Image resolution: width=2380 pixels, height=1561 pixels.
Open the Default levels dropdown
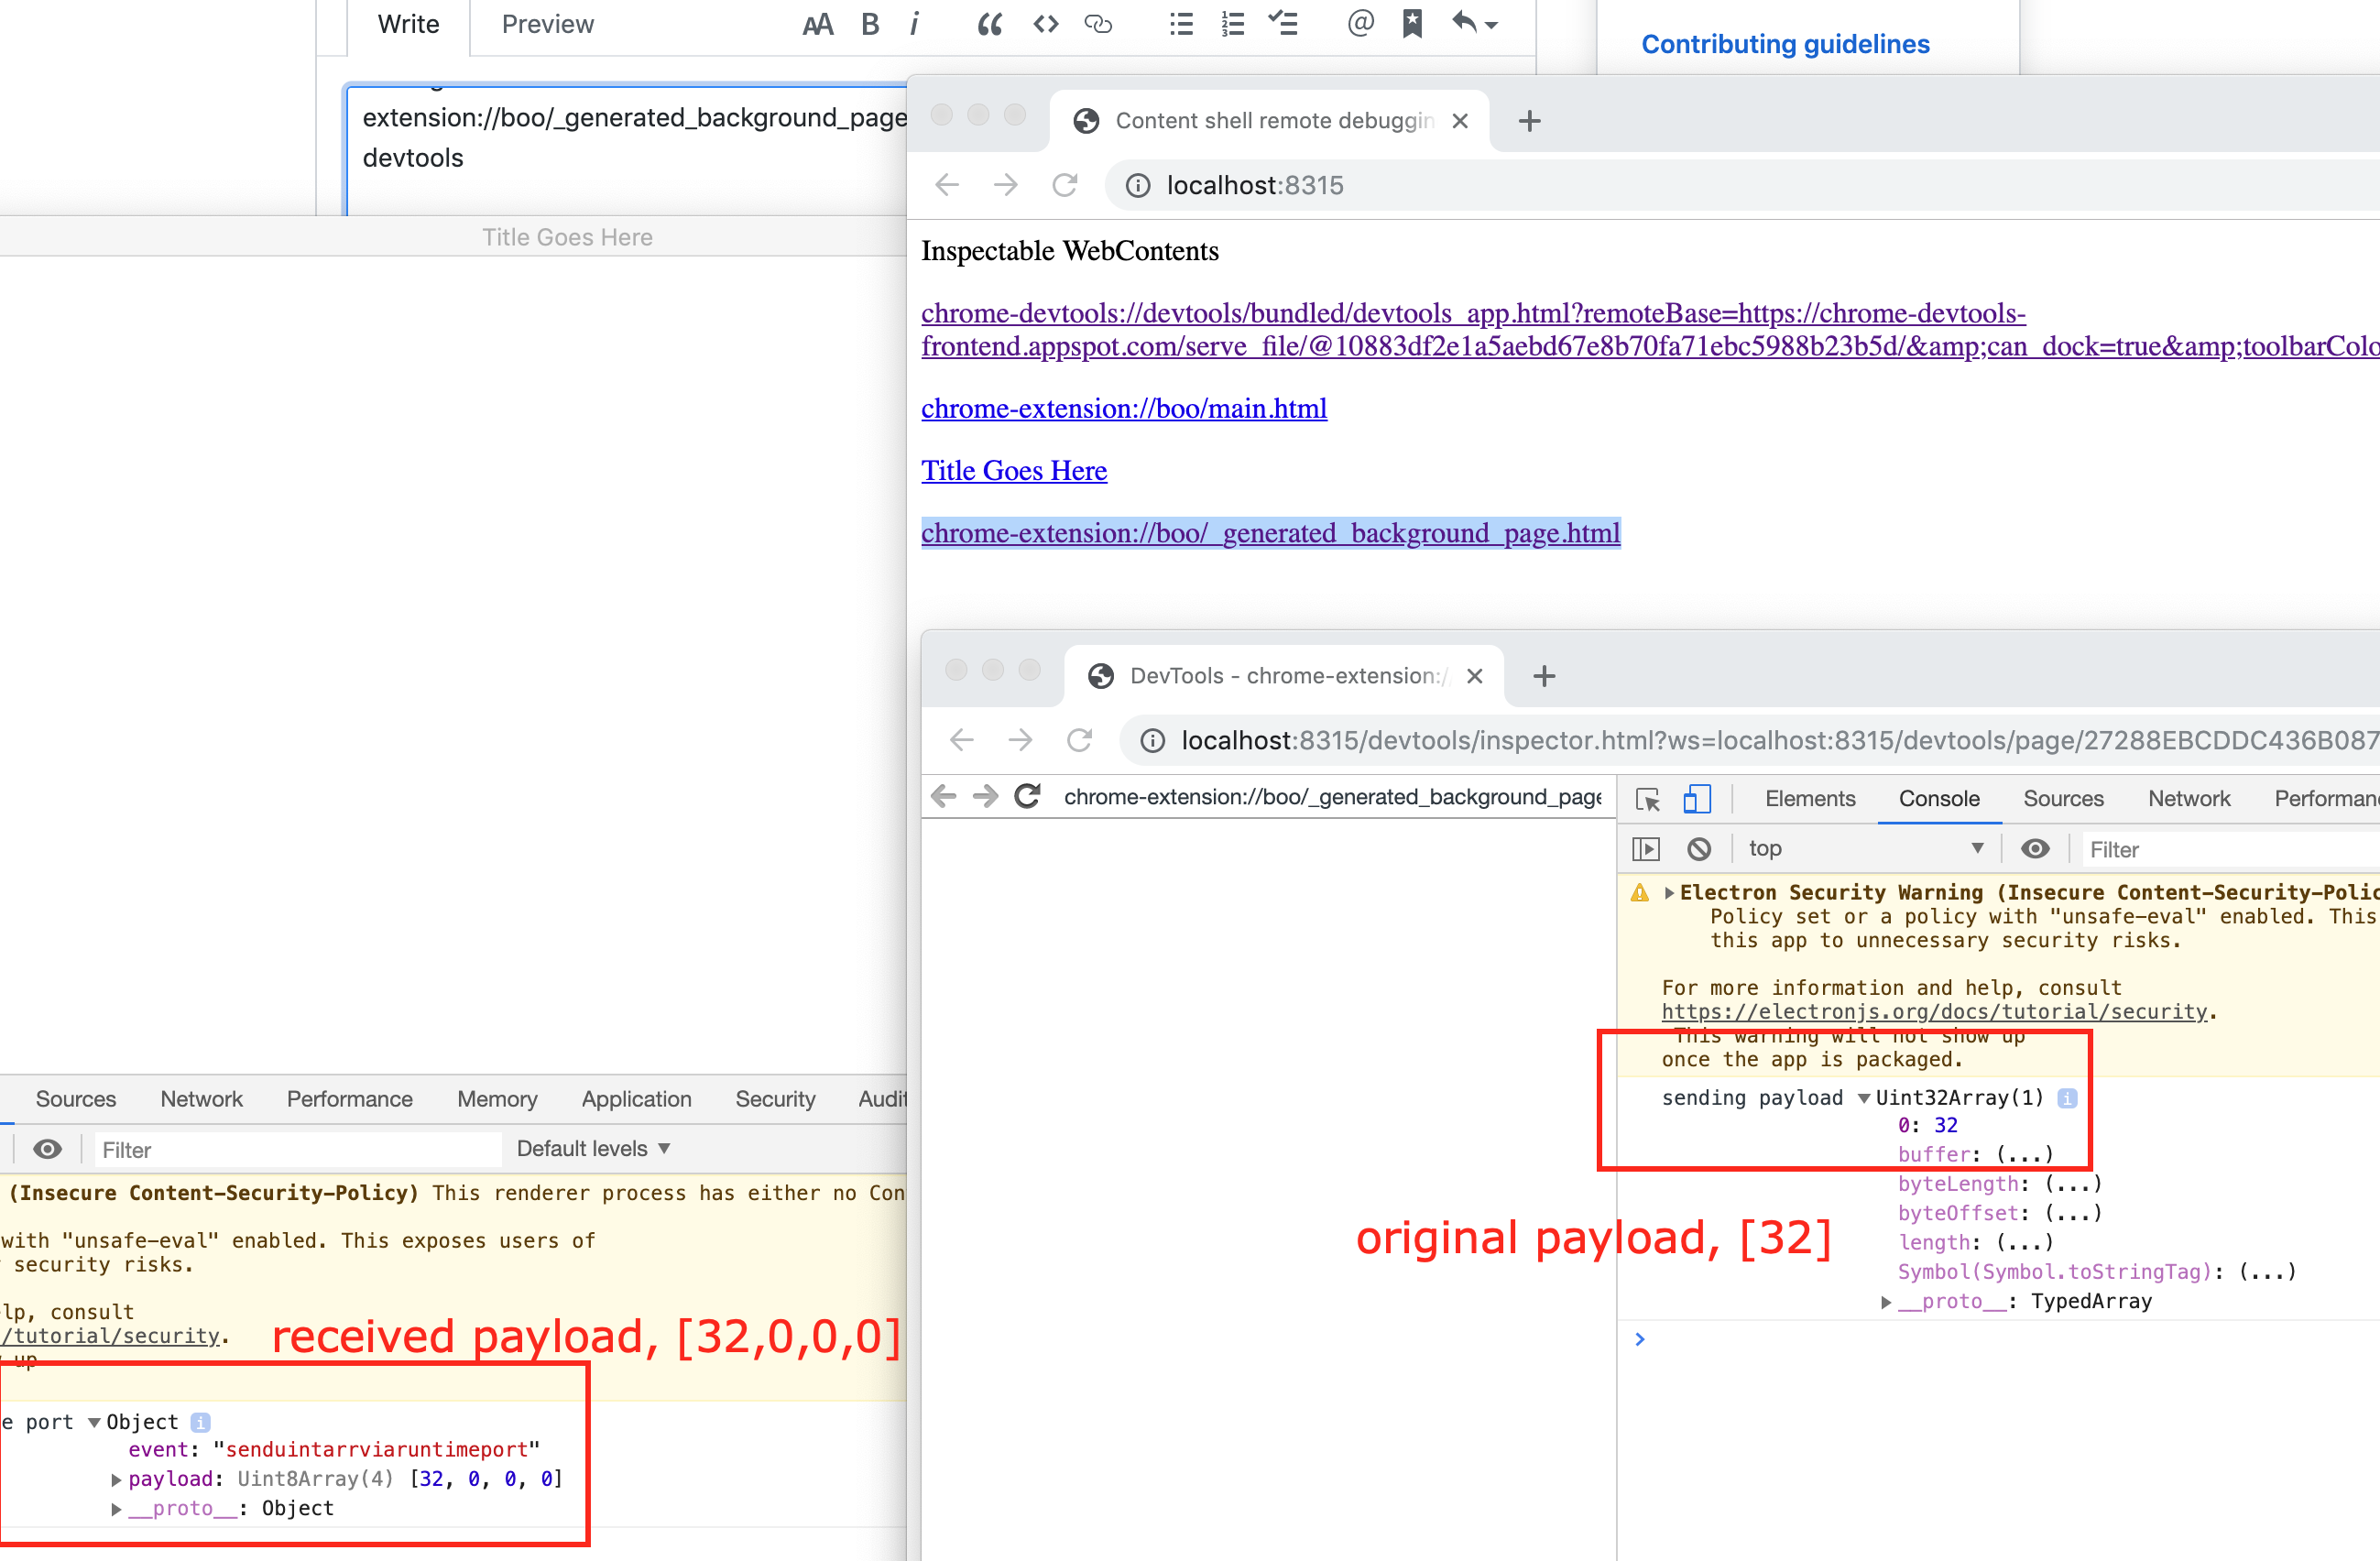coord(593,1148)
